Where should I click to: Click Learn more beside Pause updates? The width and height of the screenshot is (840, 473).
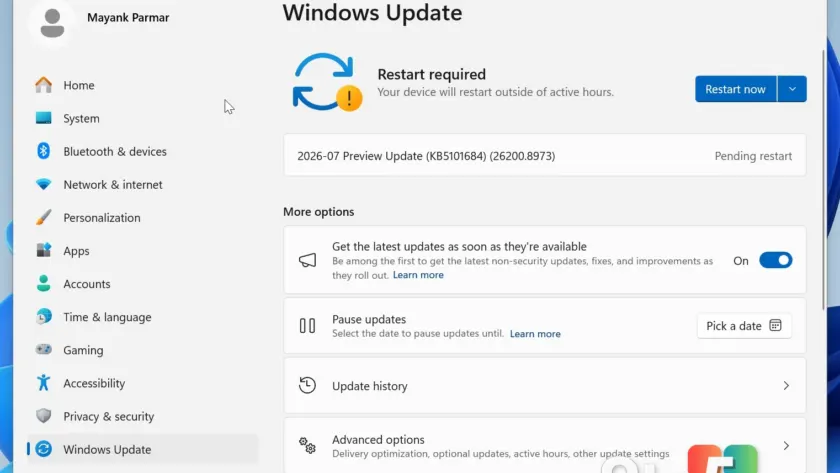[535, 334]
